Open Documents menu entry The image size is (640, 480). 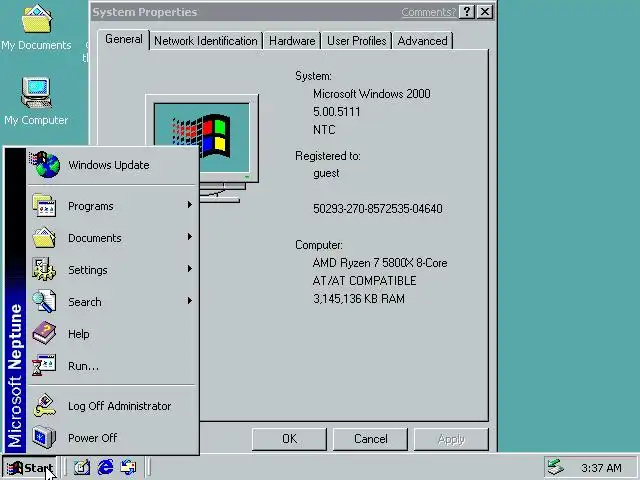(112, 238)
